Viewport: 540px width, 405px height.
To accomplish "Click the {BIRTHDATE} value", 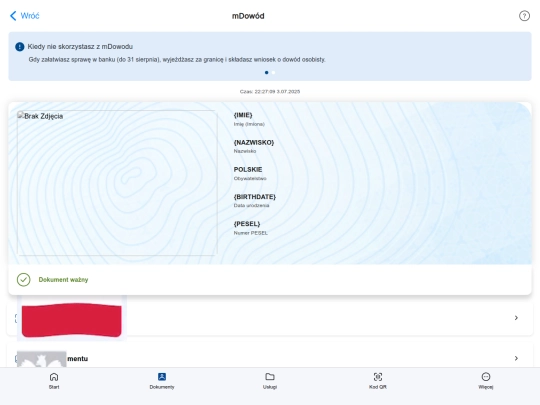I will pos(255,197).
